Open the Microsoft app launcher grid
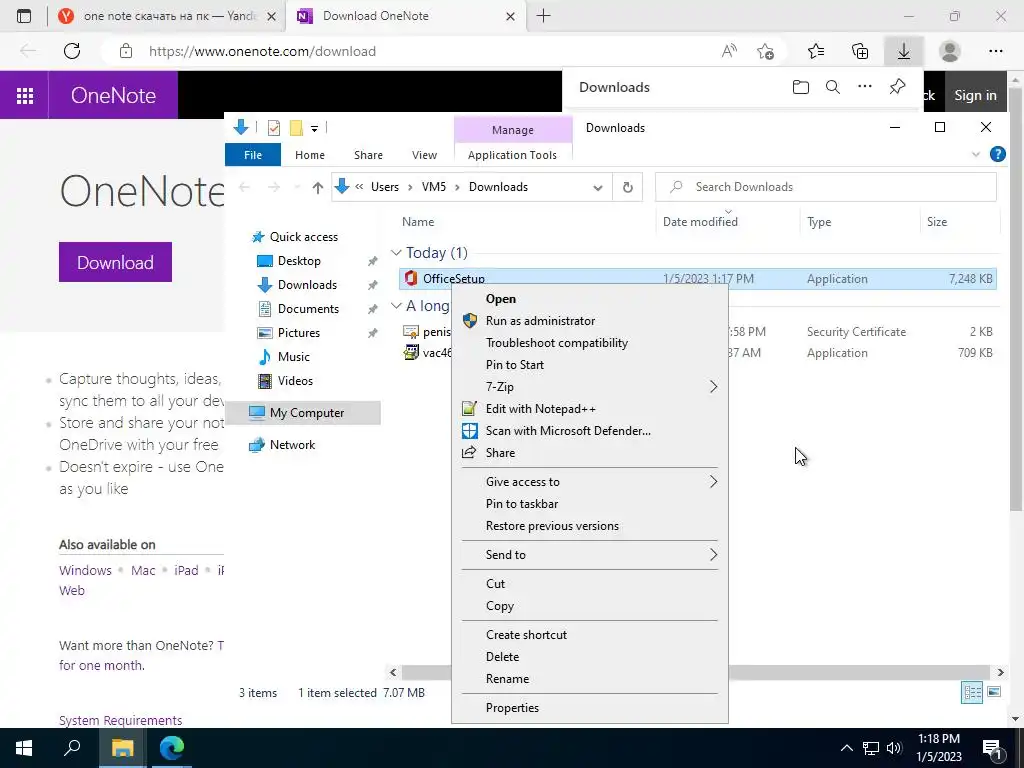This screenshot has height=768, width=1024. pyautogui.click(x=25, y=95)
